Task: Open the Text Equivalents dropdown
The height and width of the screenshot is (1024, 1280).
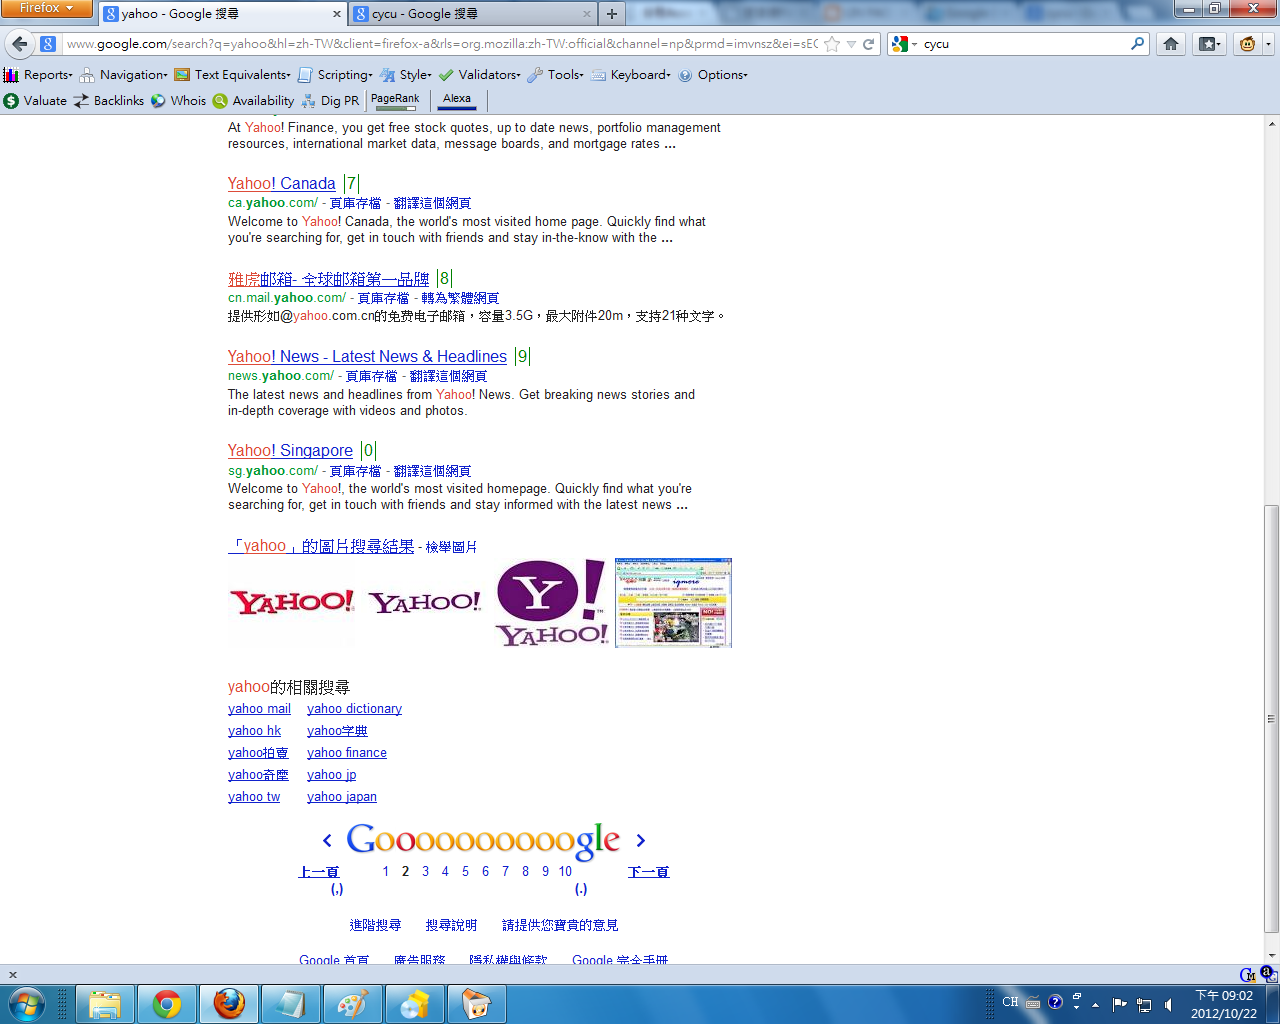Action: coord(232,75)
